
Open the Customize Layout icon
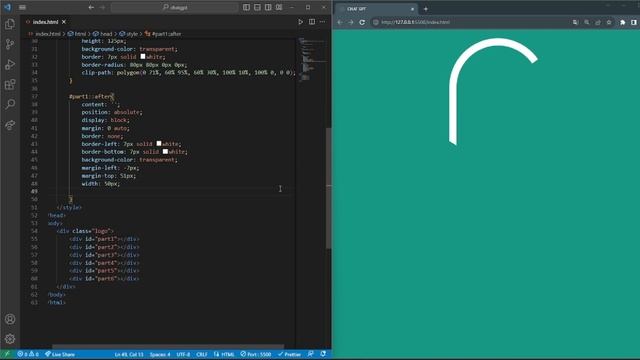279,7
